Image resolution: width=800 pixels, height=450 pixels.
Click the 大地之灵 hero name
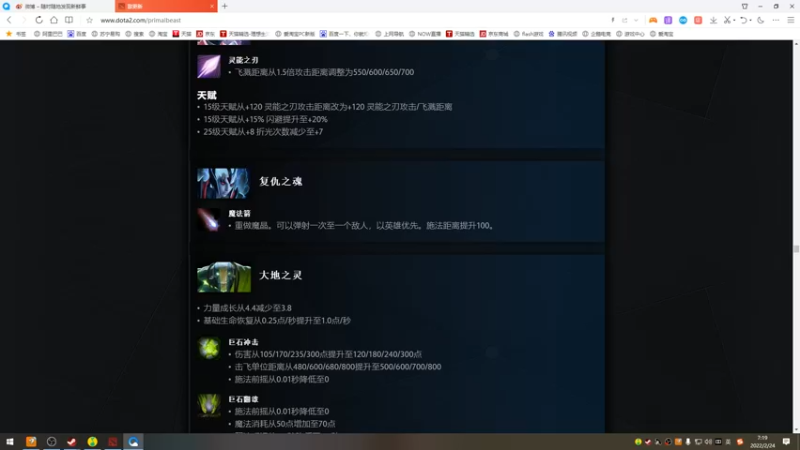281,276
